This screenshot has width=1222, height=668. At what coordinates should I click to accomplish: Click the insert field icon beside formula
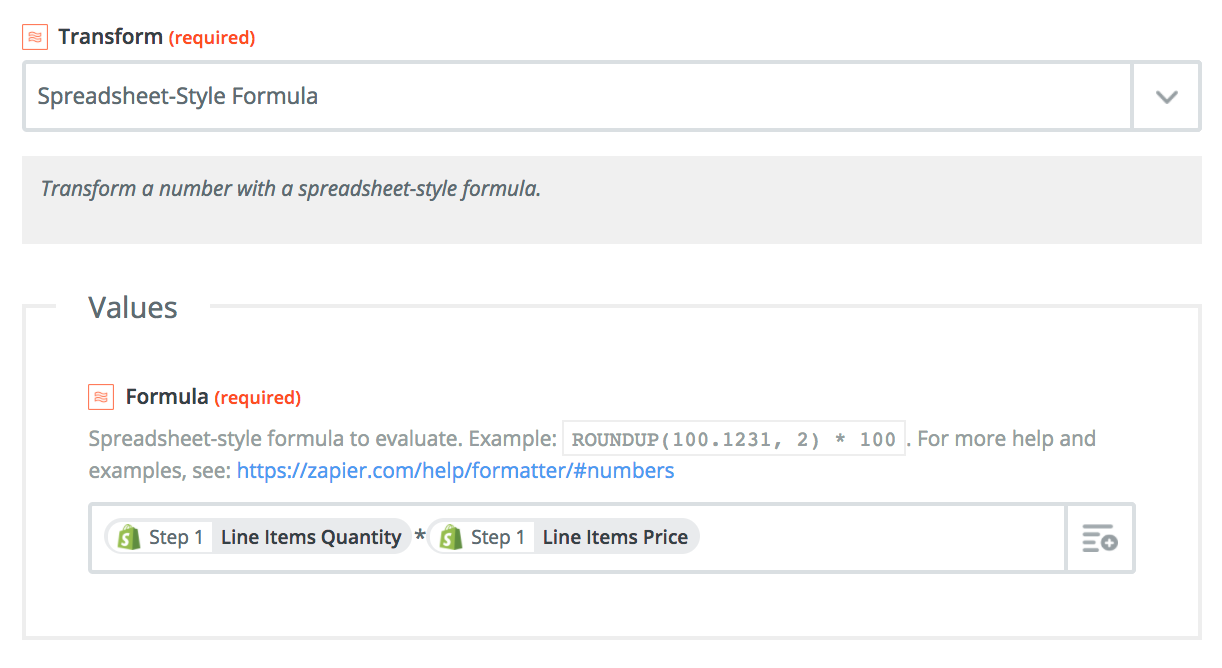click(x=1100, y=538)
